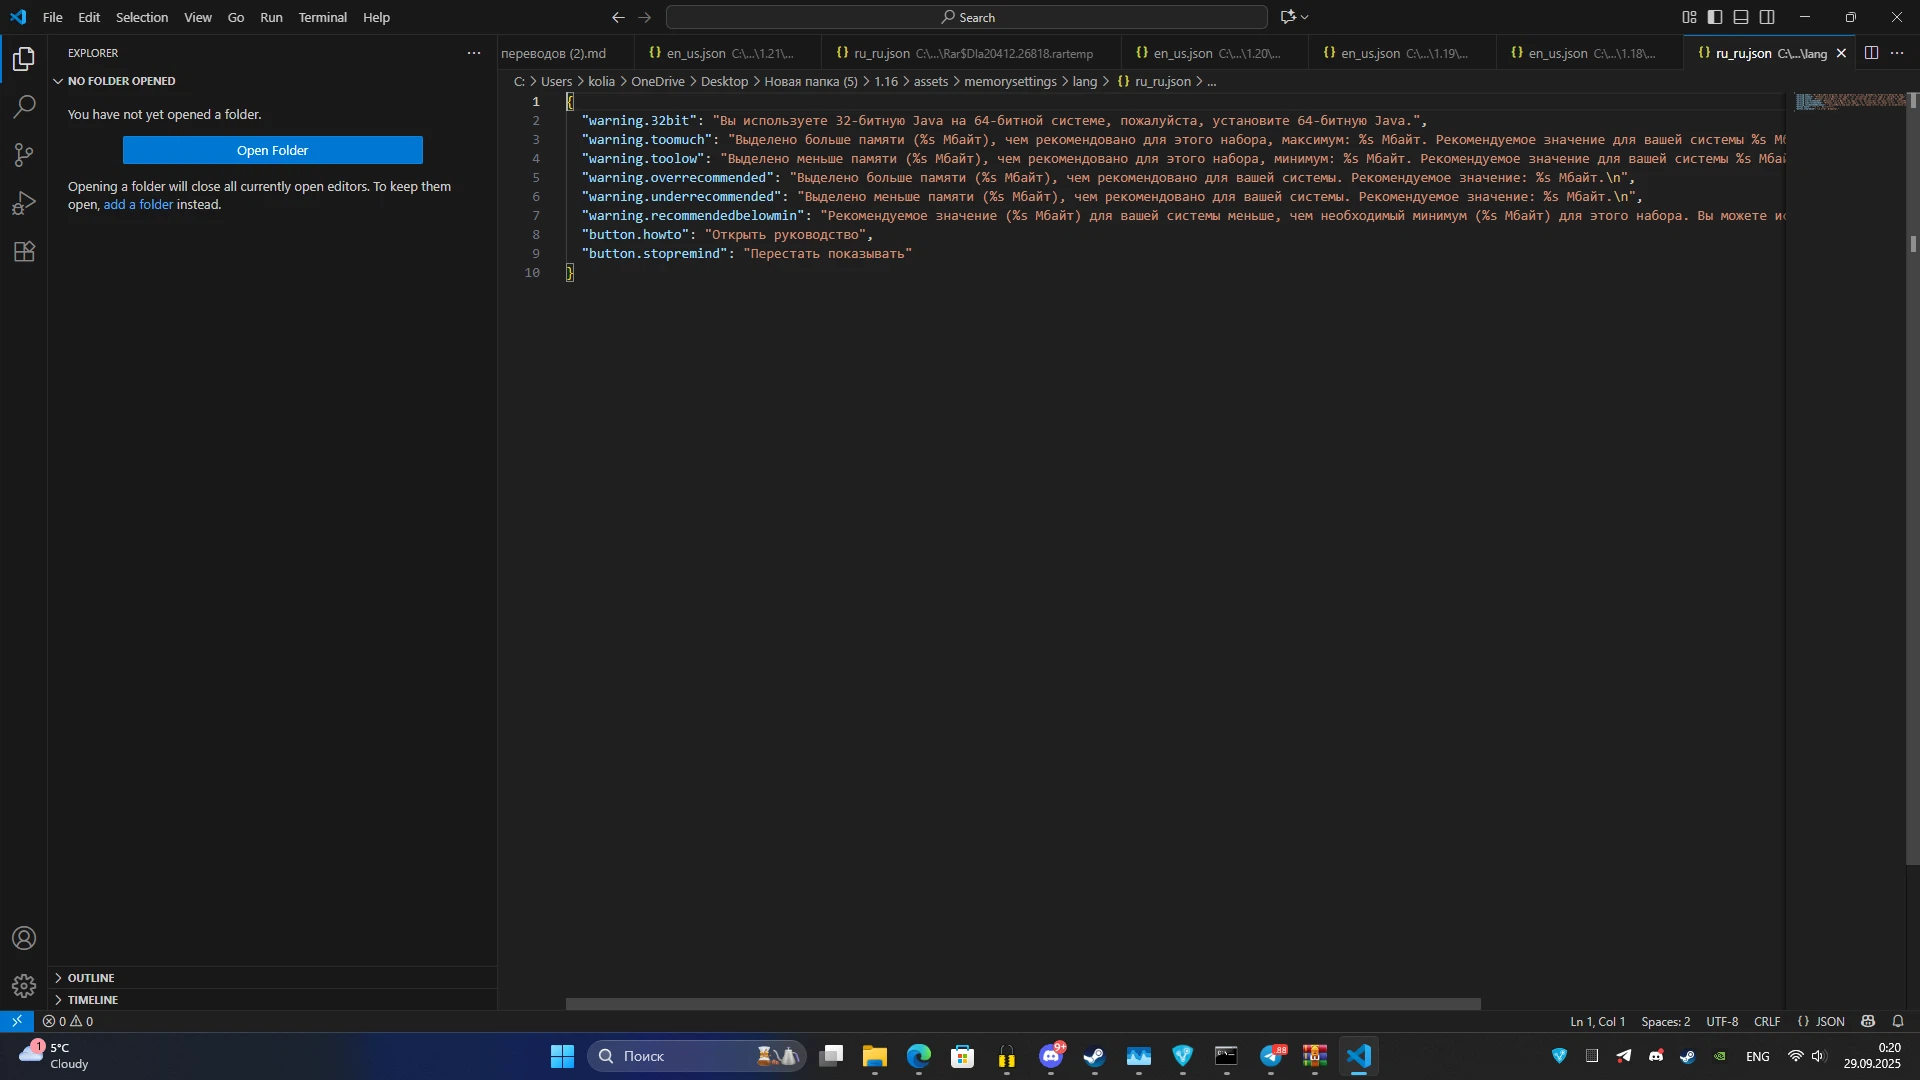The width and height of the screenshot is (1920, 1080).
Task: Click the search command center field
Action: pyautogui.click(x=967, y=17)
